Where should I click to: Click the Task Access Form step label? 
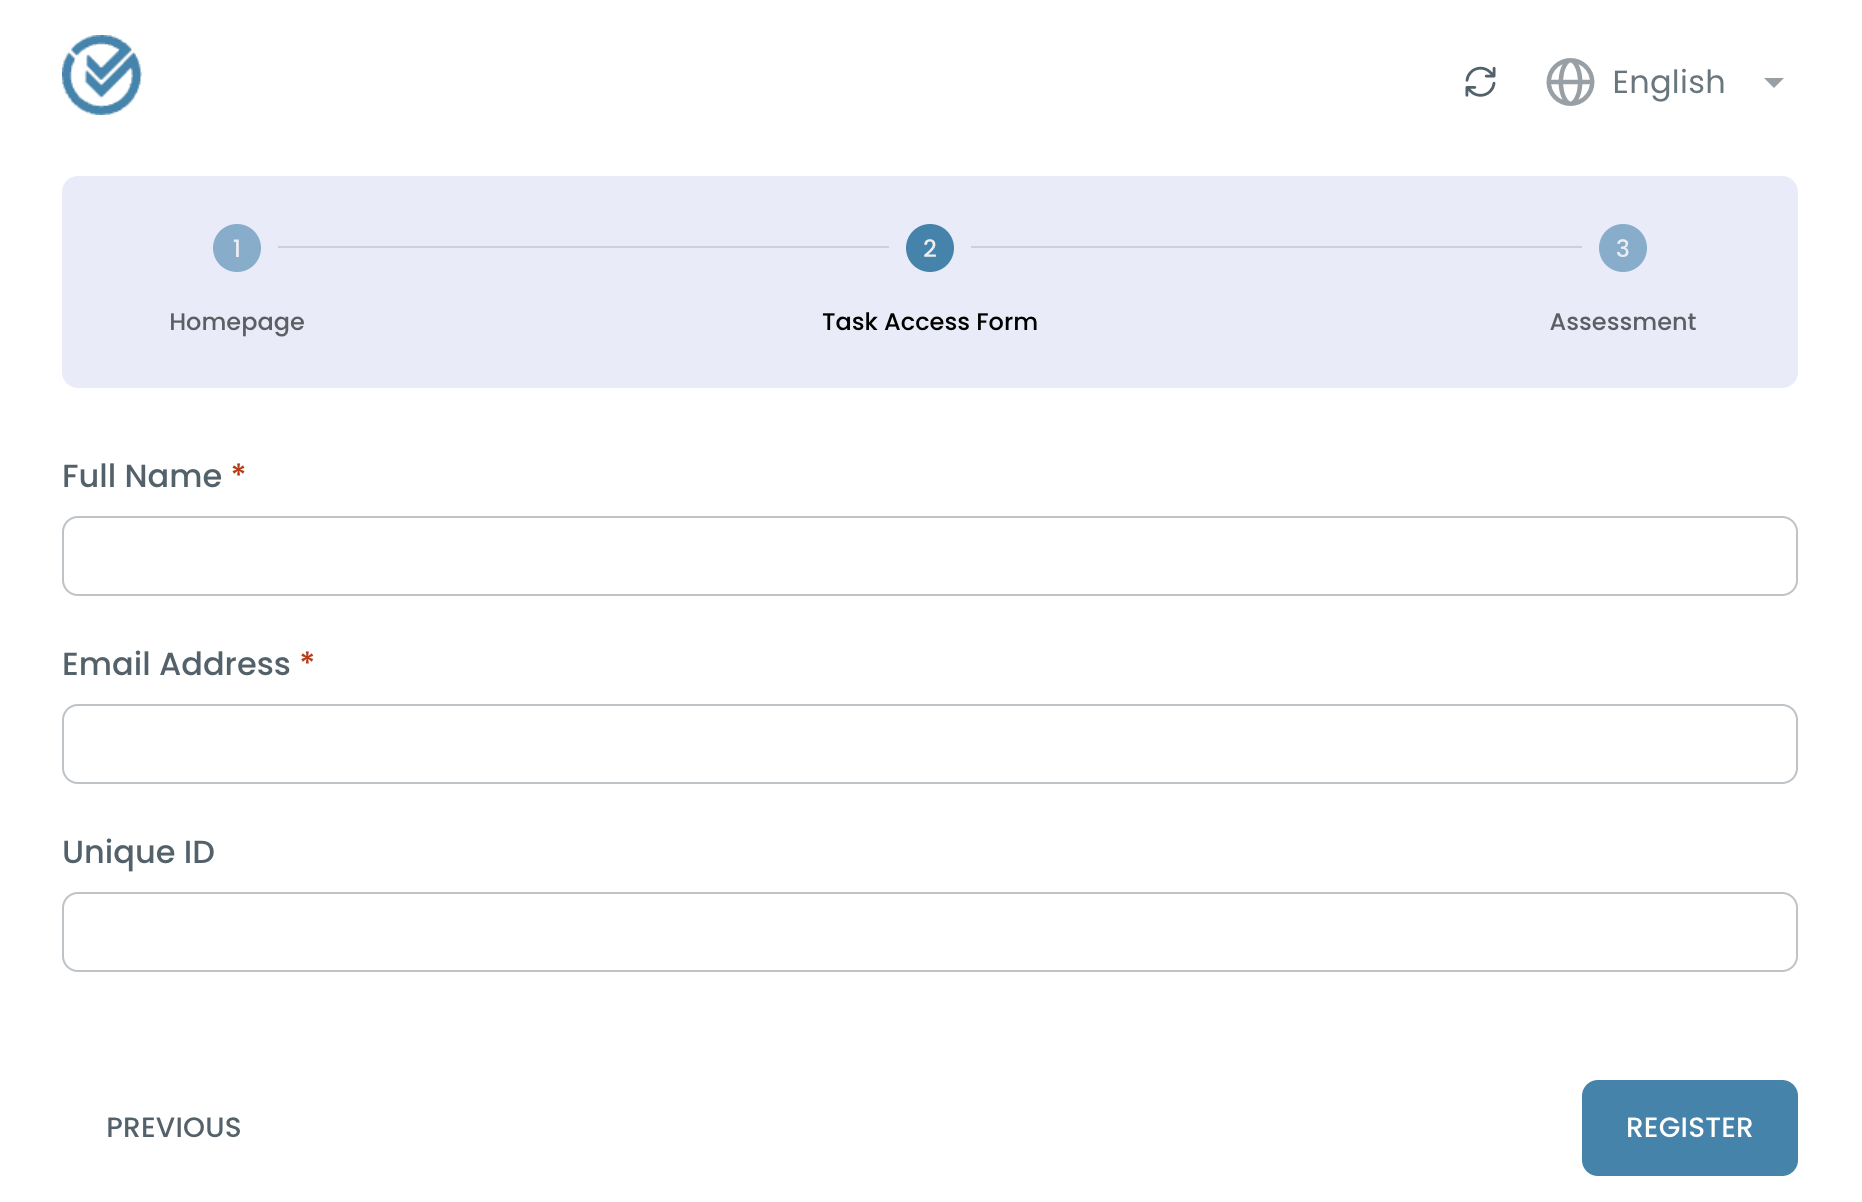click(x=930, y=322)
